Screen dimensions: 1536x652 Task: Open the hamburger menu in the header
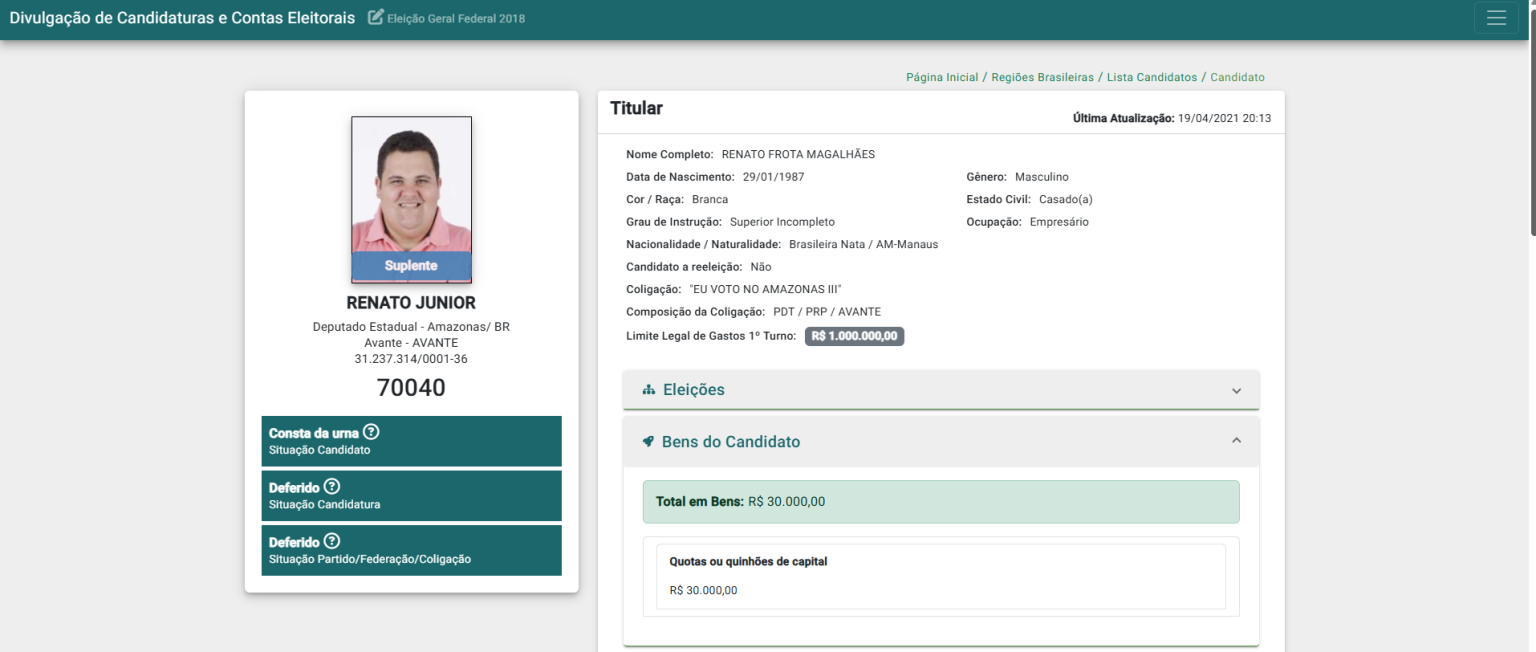coord(1496,18)
